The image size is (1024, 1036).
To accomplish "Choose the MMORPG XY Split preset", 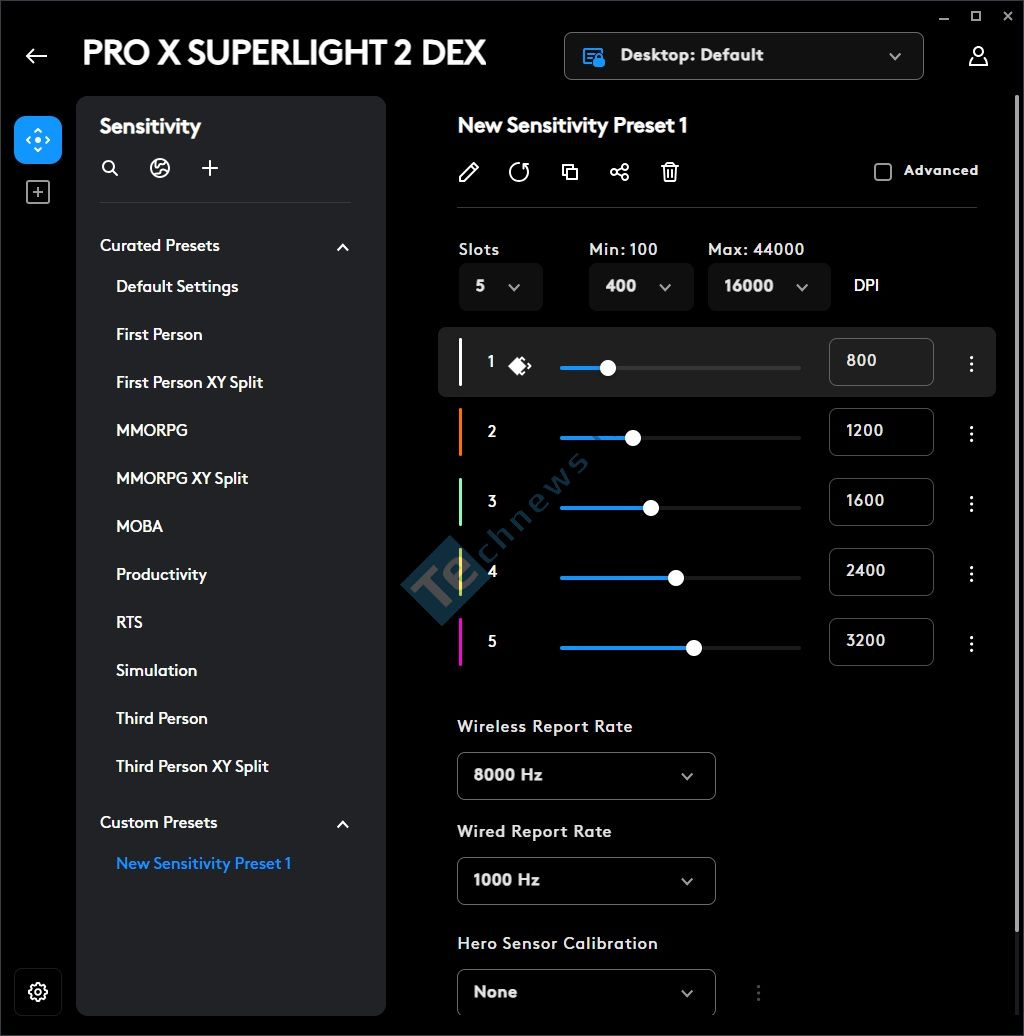I will point(182,478).
